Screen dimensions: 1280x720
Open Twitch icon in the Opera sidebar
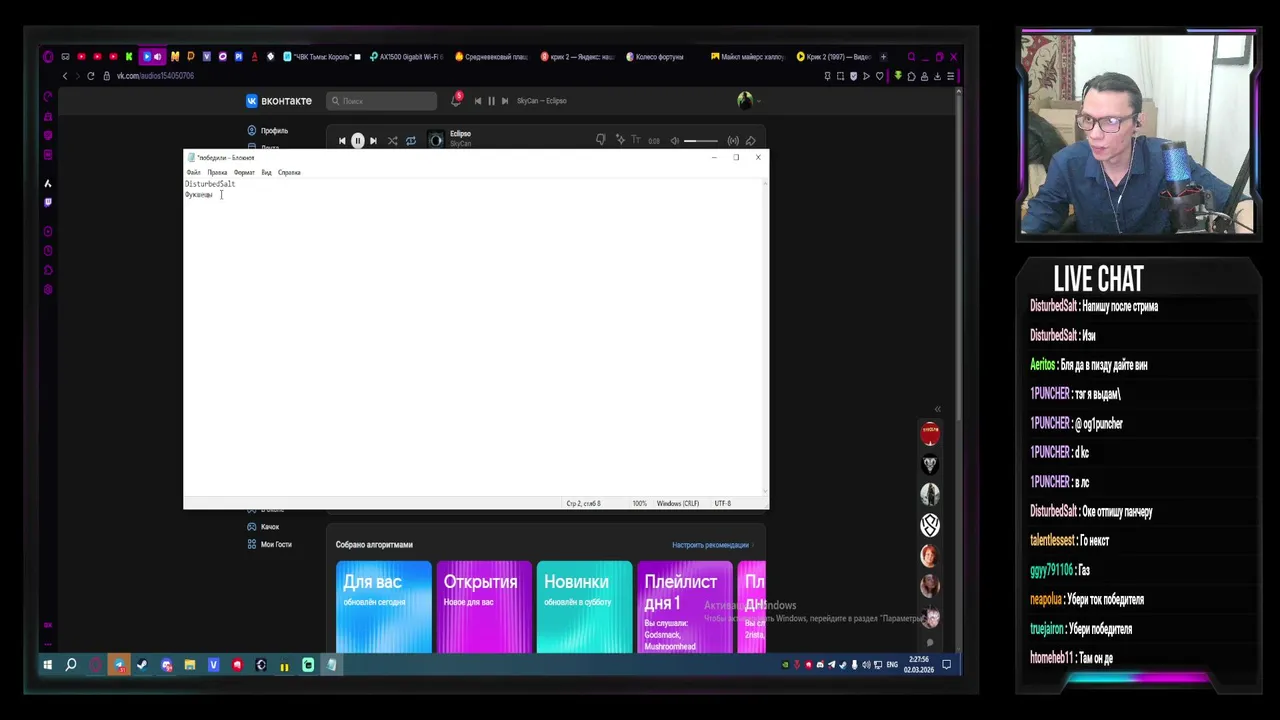48,202
